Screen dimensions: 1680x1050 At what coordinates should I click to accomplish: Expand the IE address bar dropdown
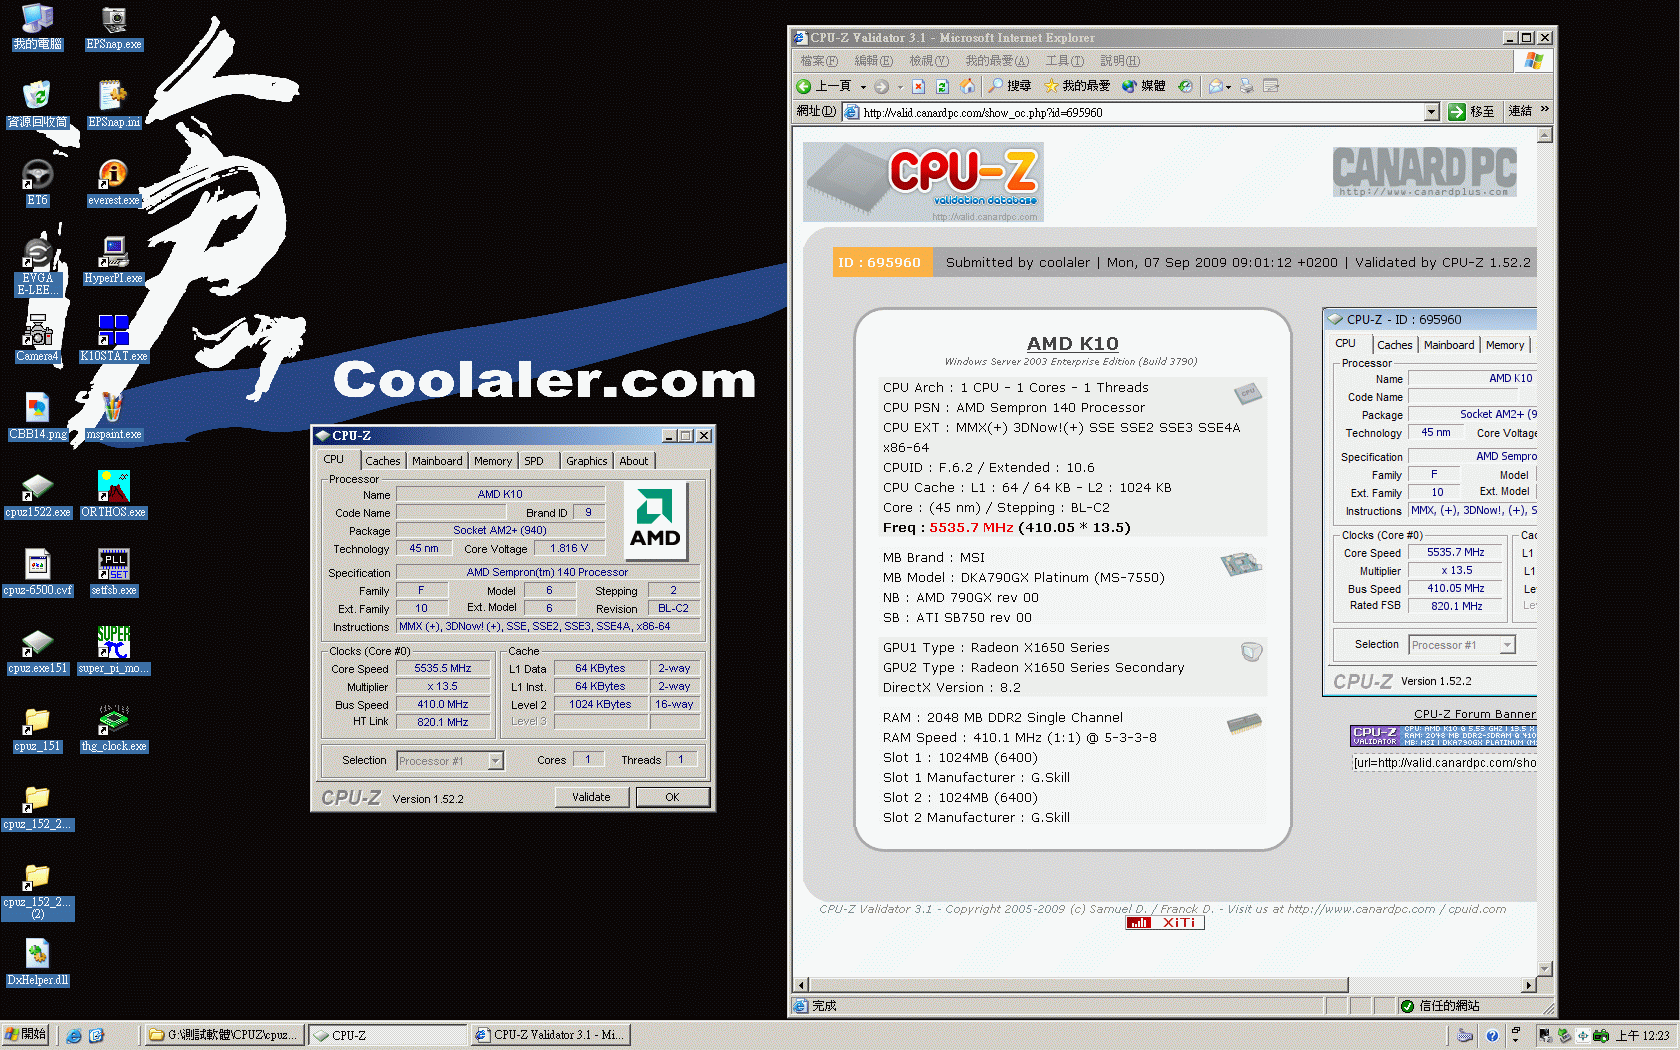(1431, 112)
